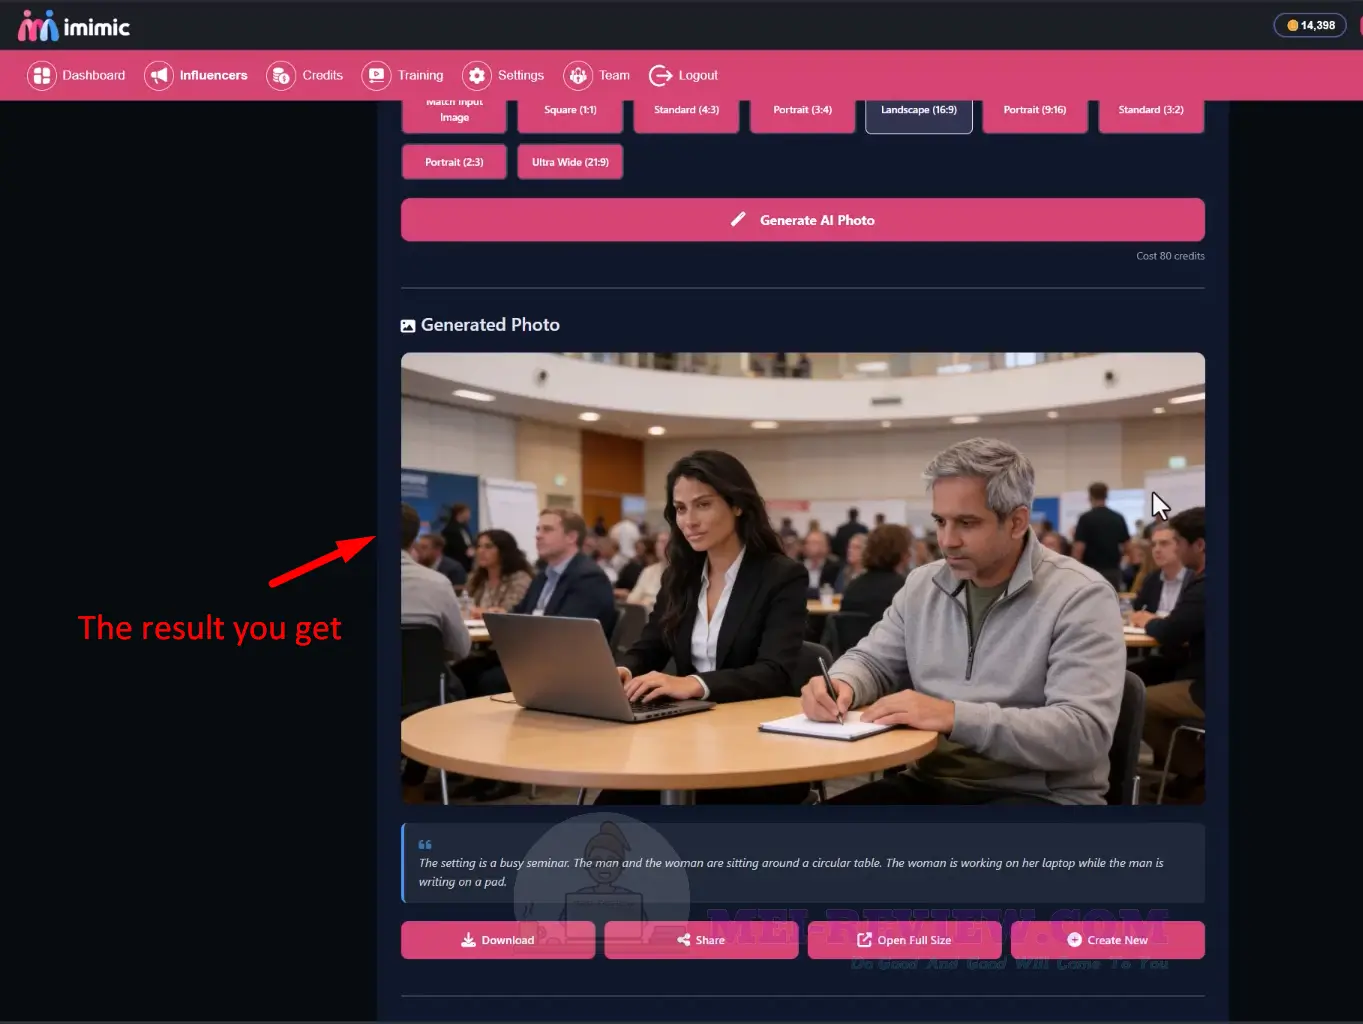The height and width of the screenshot is (1024, 1363).
Task: Click the share nodes icon
Action: [x=684, y=940]
